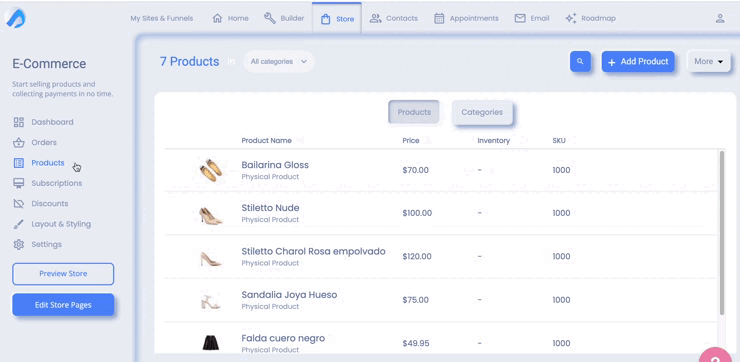Click the product list vertical scrollbar
Screen dimensions: 740x362
coord(722,233)
